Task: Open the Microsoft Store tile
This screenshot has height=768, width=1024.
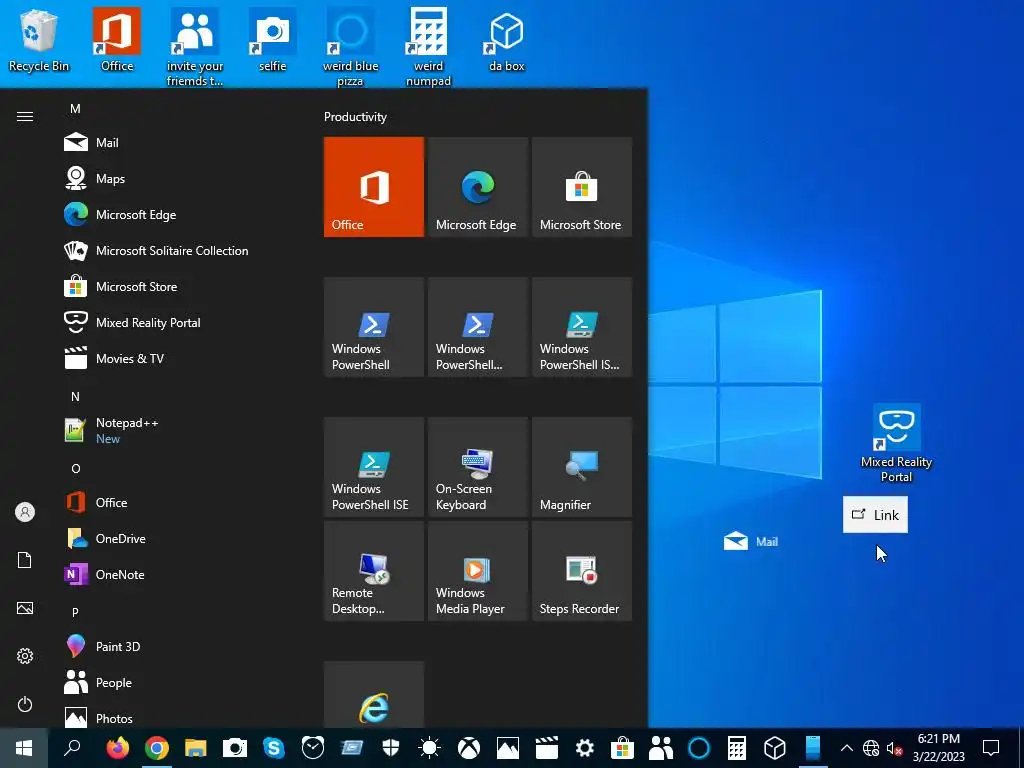Action: pos(582,187)
